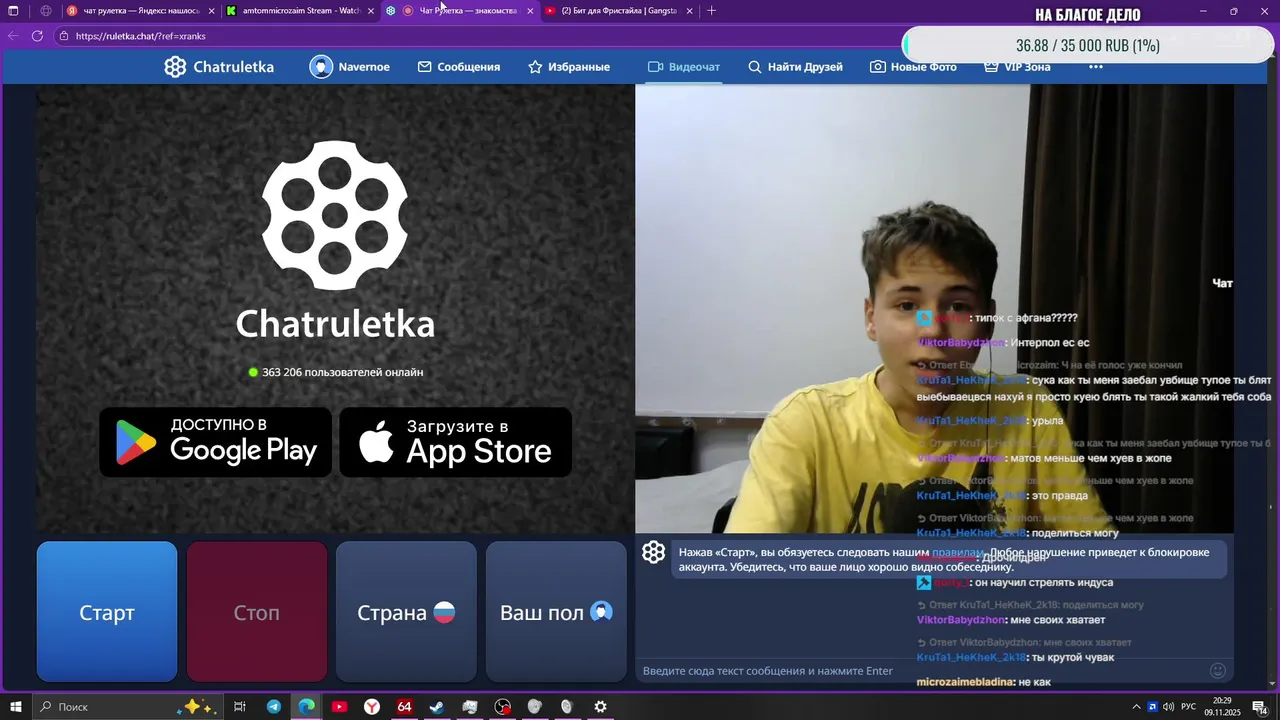Image resolution: width=1280 pixels, height=720 pixels.
Task: Click the large revolver cylinder logo
Action: click(335, 215)
